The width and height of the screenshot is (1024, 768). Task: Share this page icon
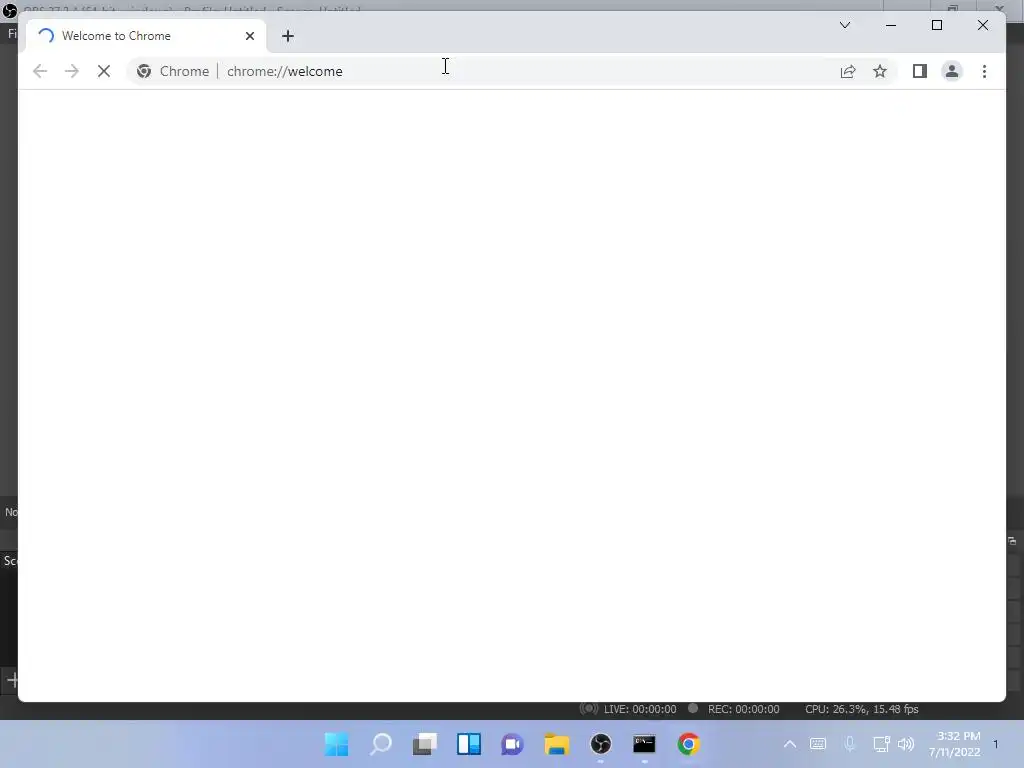tap(848, 71)
